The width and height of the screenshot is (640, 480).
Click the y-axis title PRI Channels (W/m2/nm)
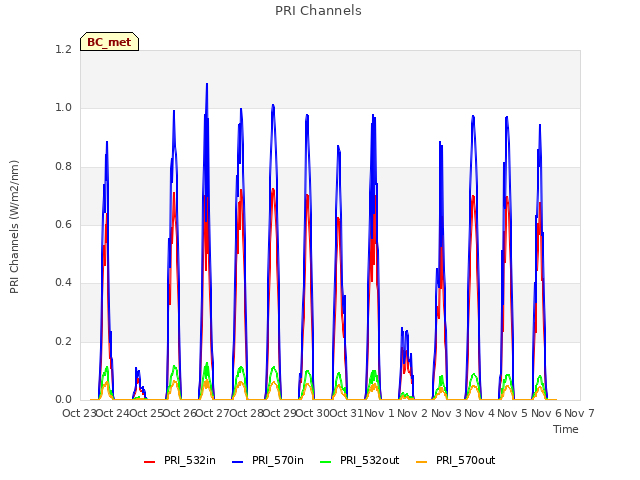coord(14,227)
